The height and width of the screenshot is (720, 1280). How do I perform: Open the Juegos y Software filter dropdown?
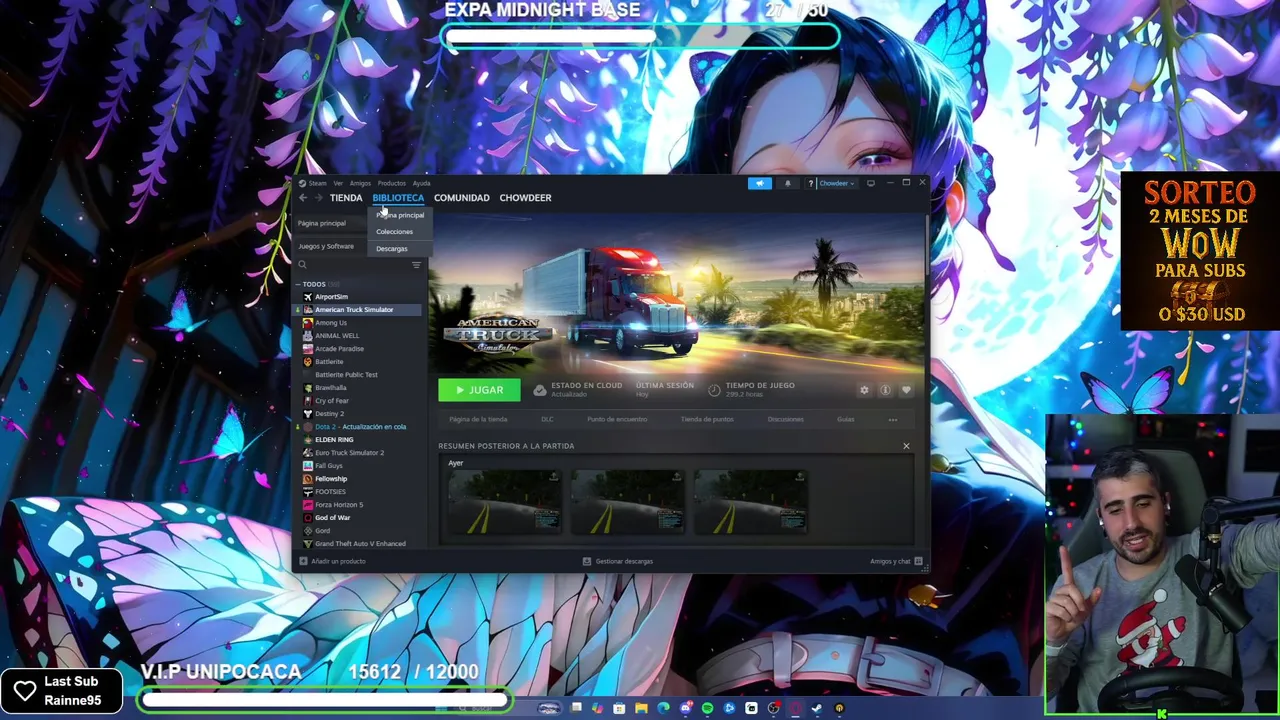pos(326,246)
